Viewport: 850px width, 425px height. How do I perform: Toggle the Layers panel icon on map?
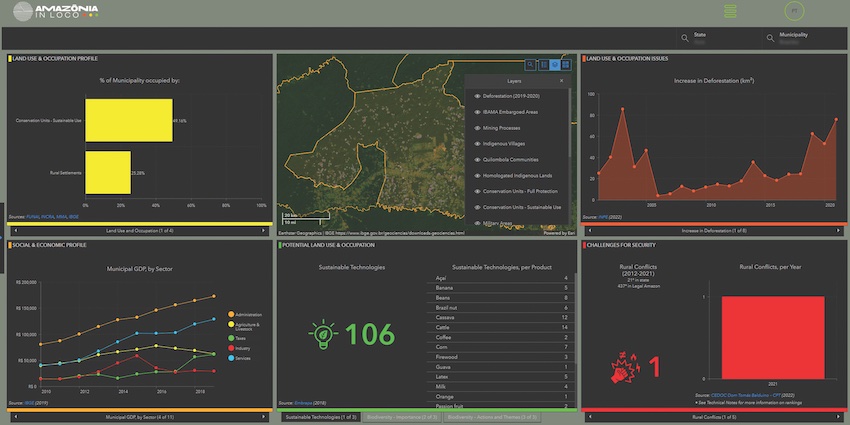point(555,63)
